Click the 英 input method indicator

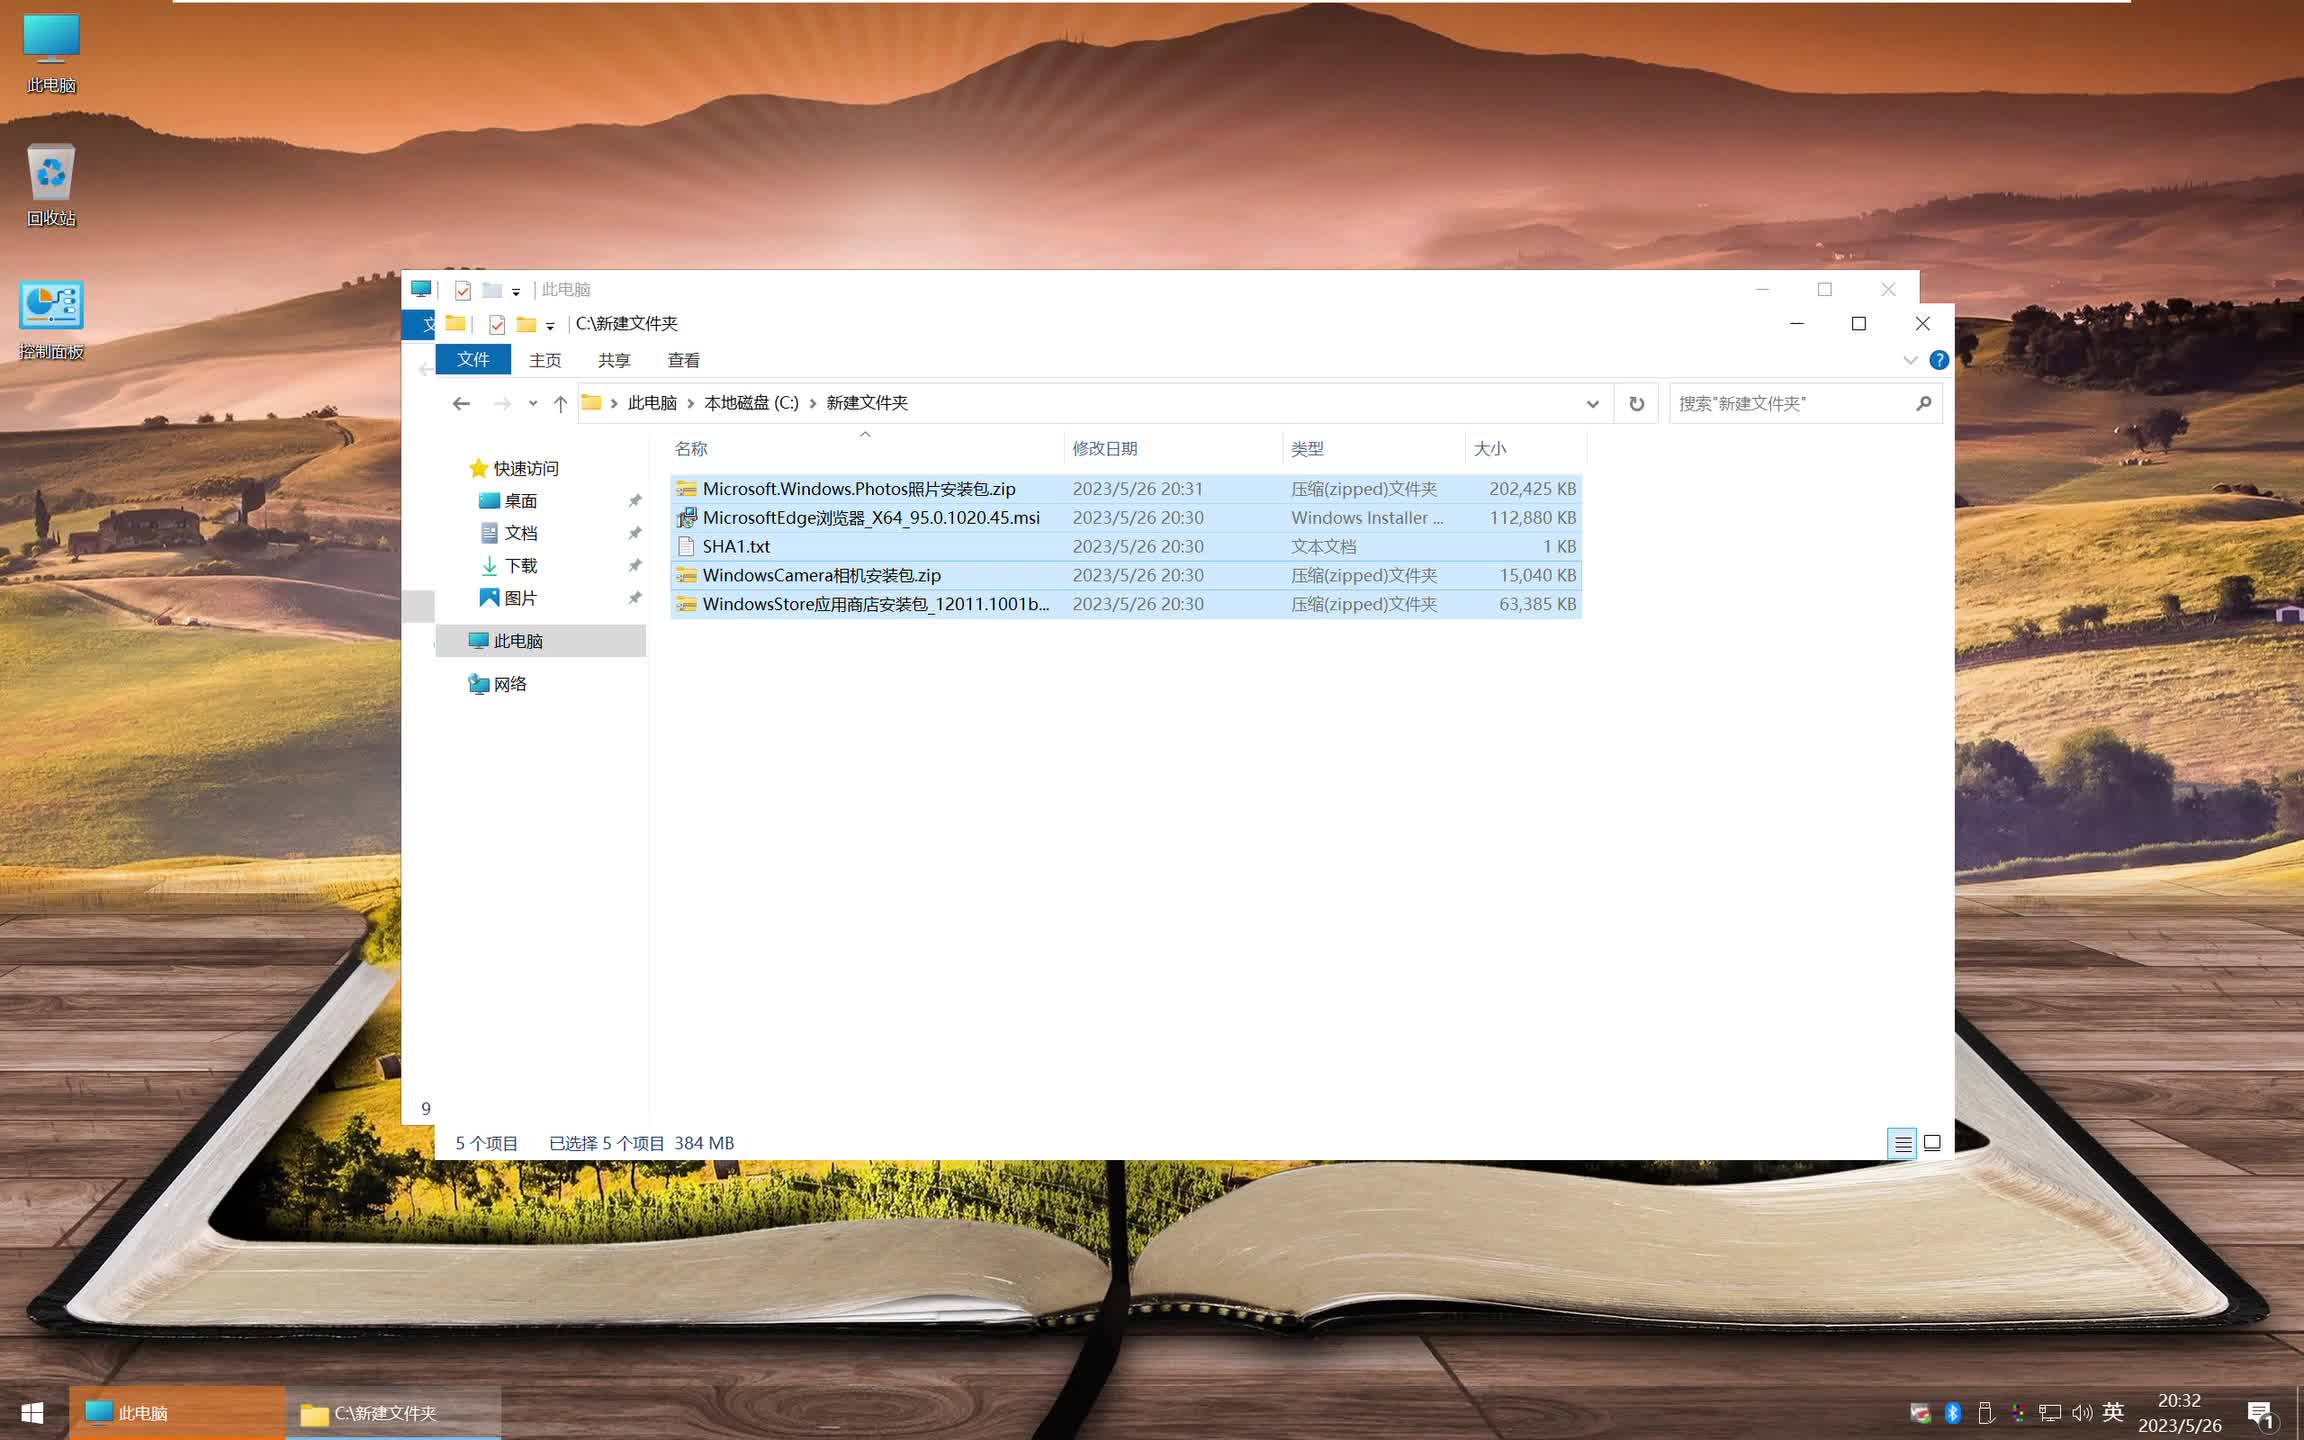pos(2112,1412)
